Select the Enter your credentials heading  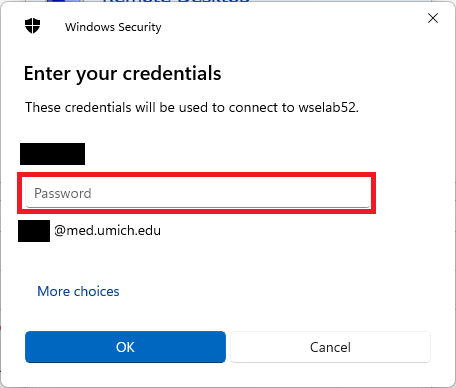click(x=122, y=74)
